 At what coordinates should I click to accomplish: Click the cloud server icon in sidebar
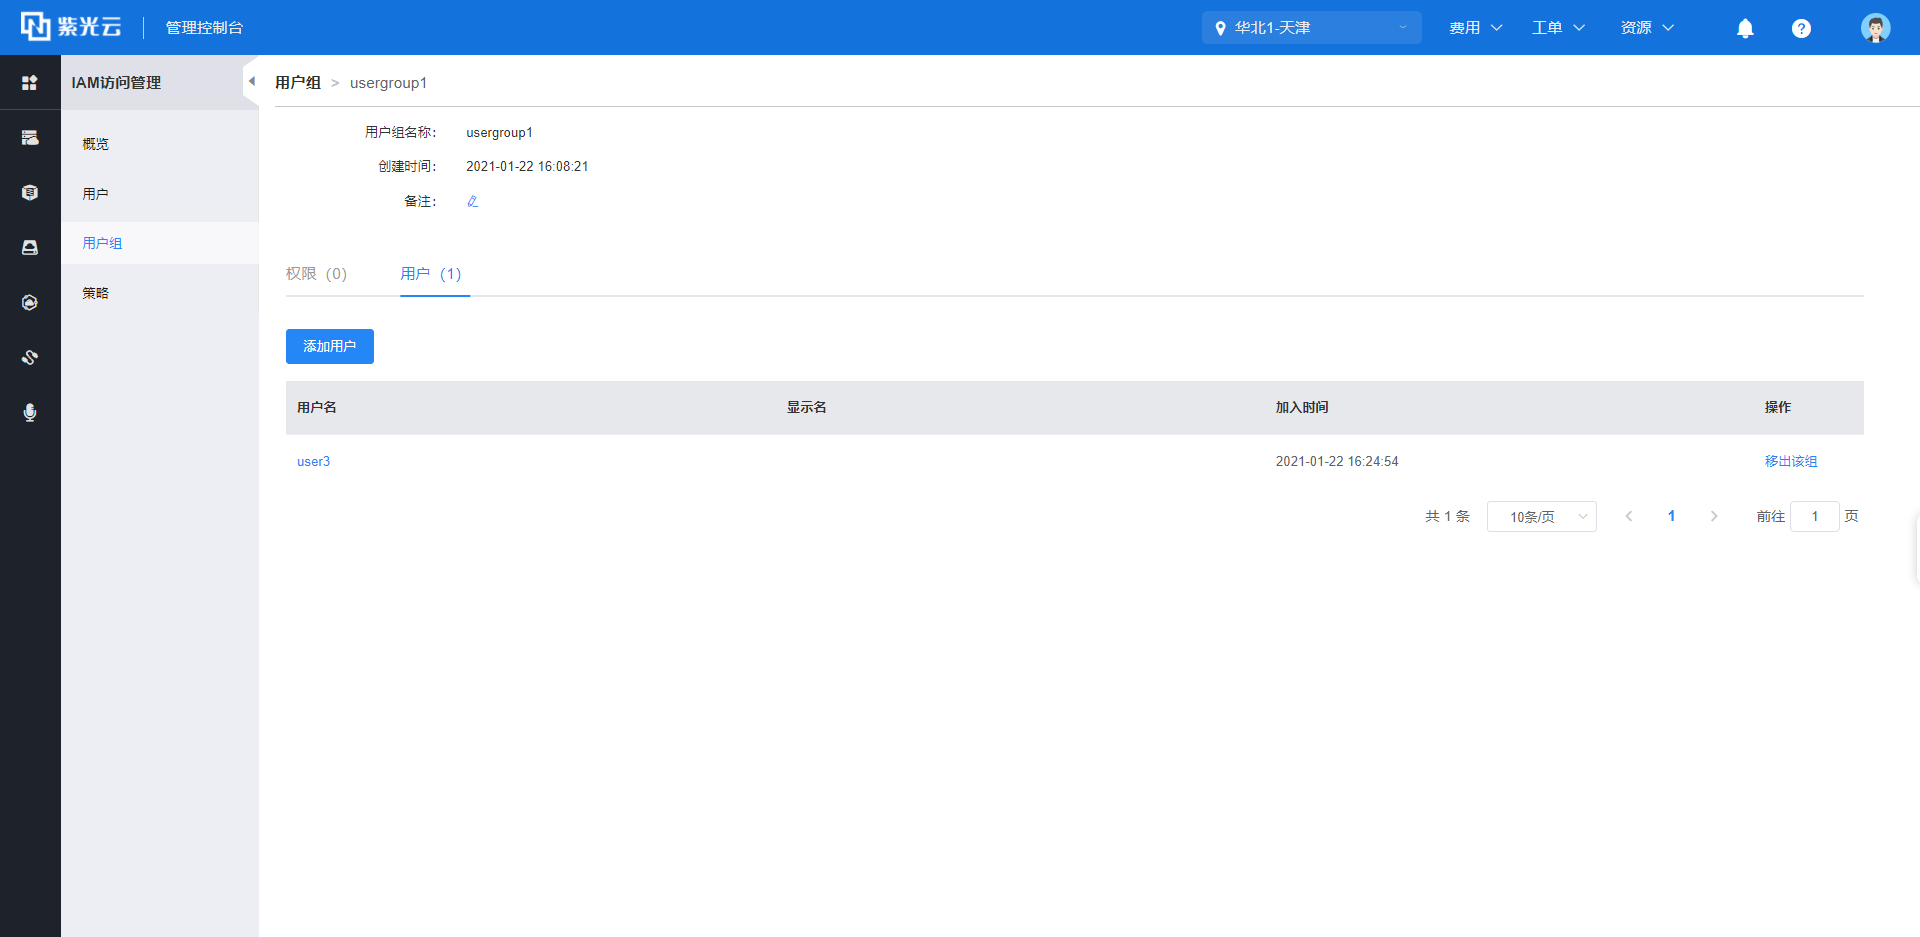pos(30,138)
